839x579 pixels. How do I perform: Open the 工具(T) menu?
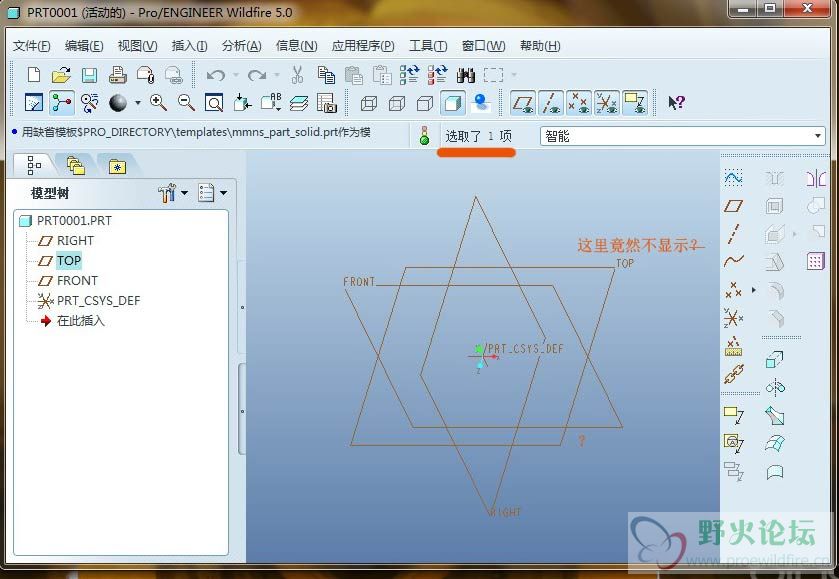tap(428, 46)
